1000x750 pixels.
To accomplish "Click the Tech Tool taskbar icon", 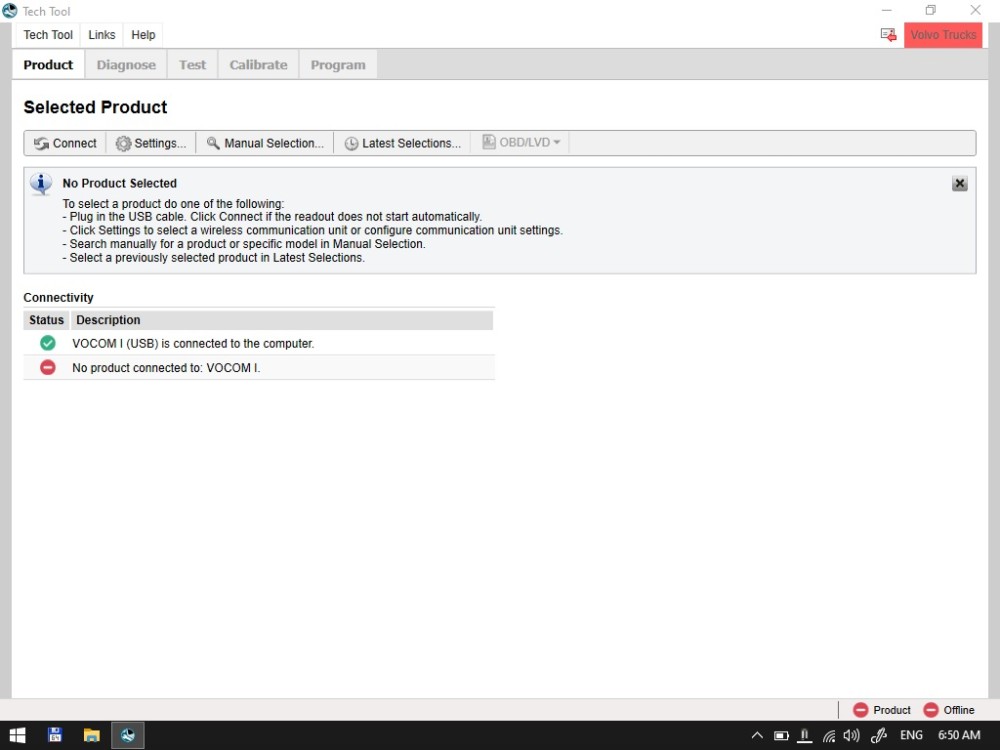I will click(128, 735).
